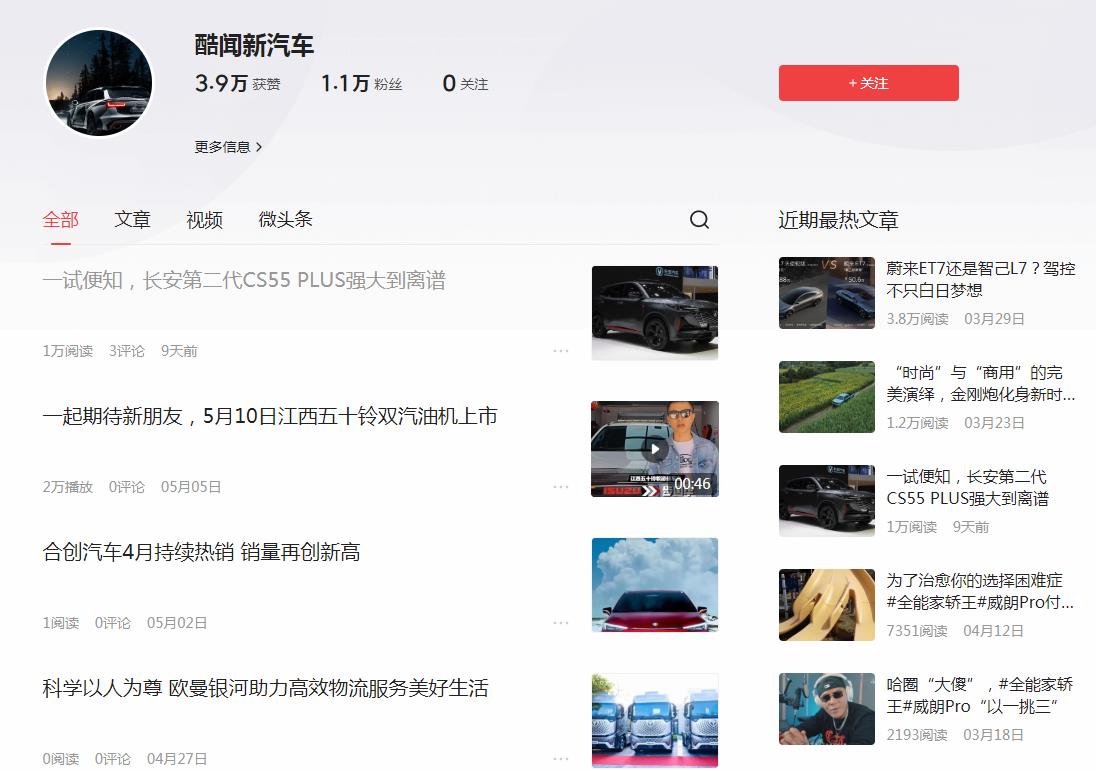Open more options for 合创汽车 article
The height and width of the screenshot is (771, 1096).
coord(561,623)
